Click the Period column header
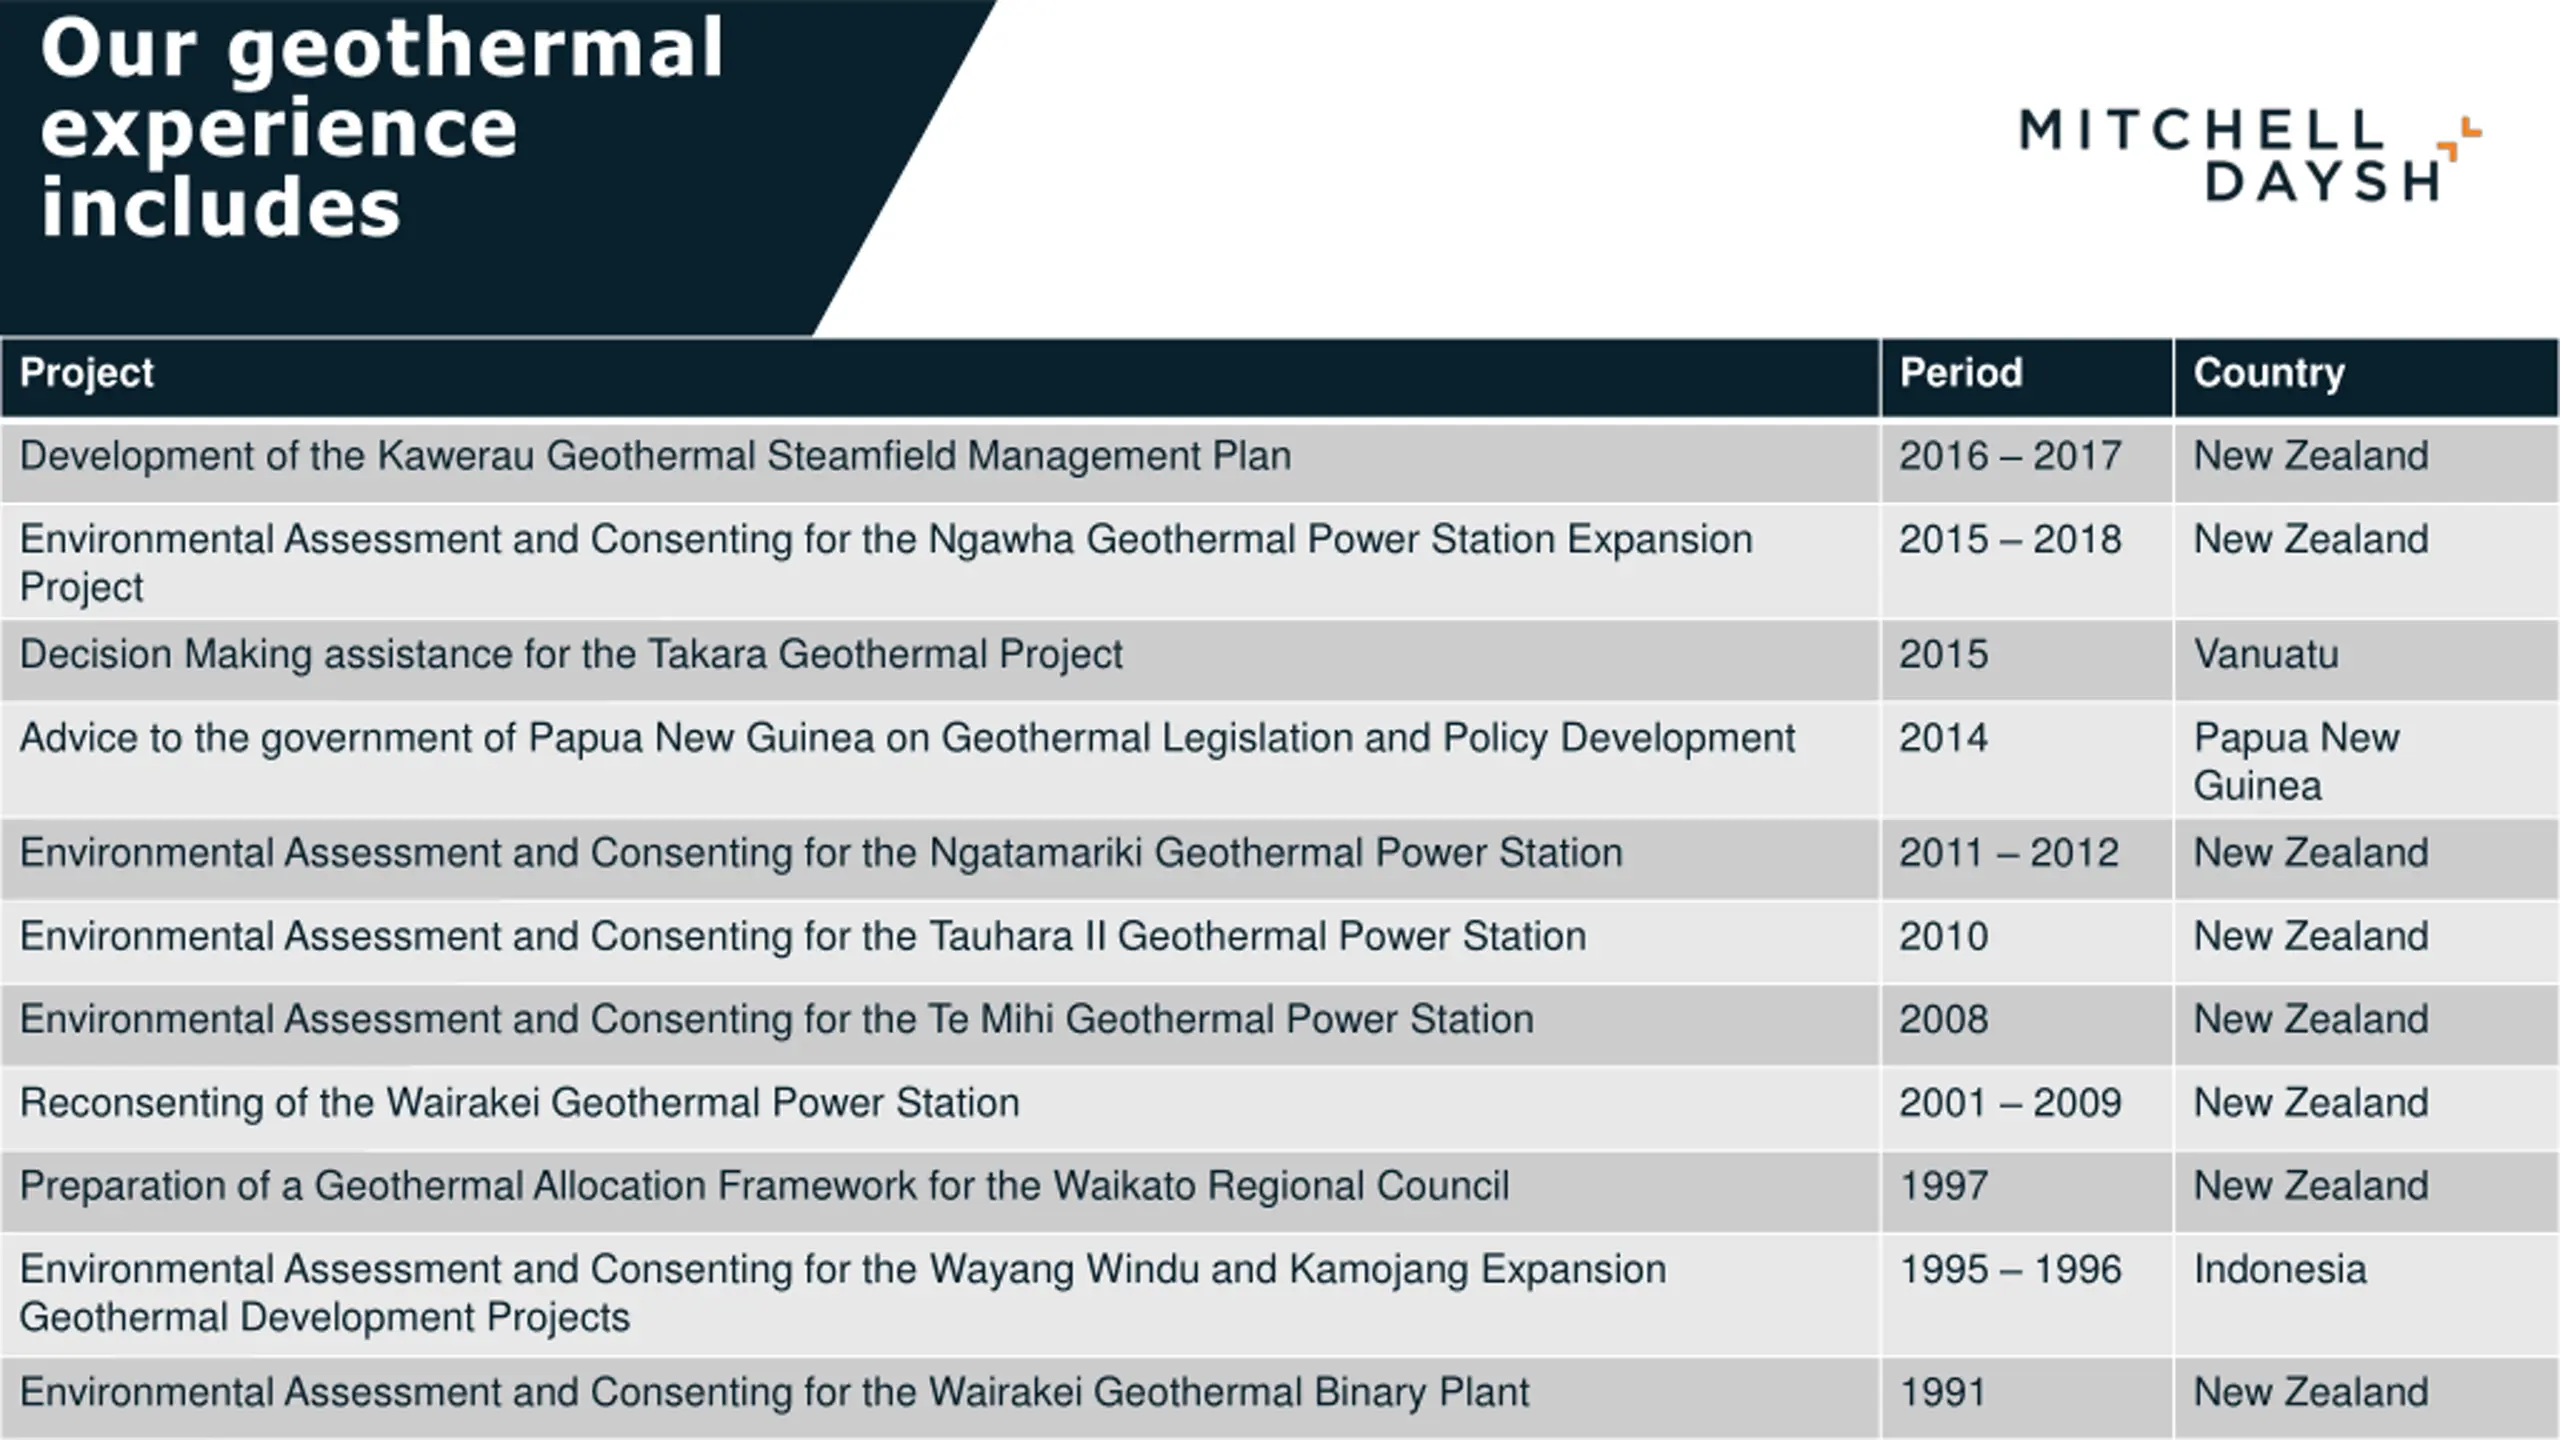2560x1440 pixels. click(x=1960, y=373)
